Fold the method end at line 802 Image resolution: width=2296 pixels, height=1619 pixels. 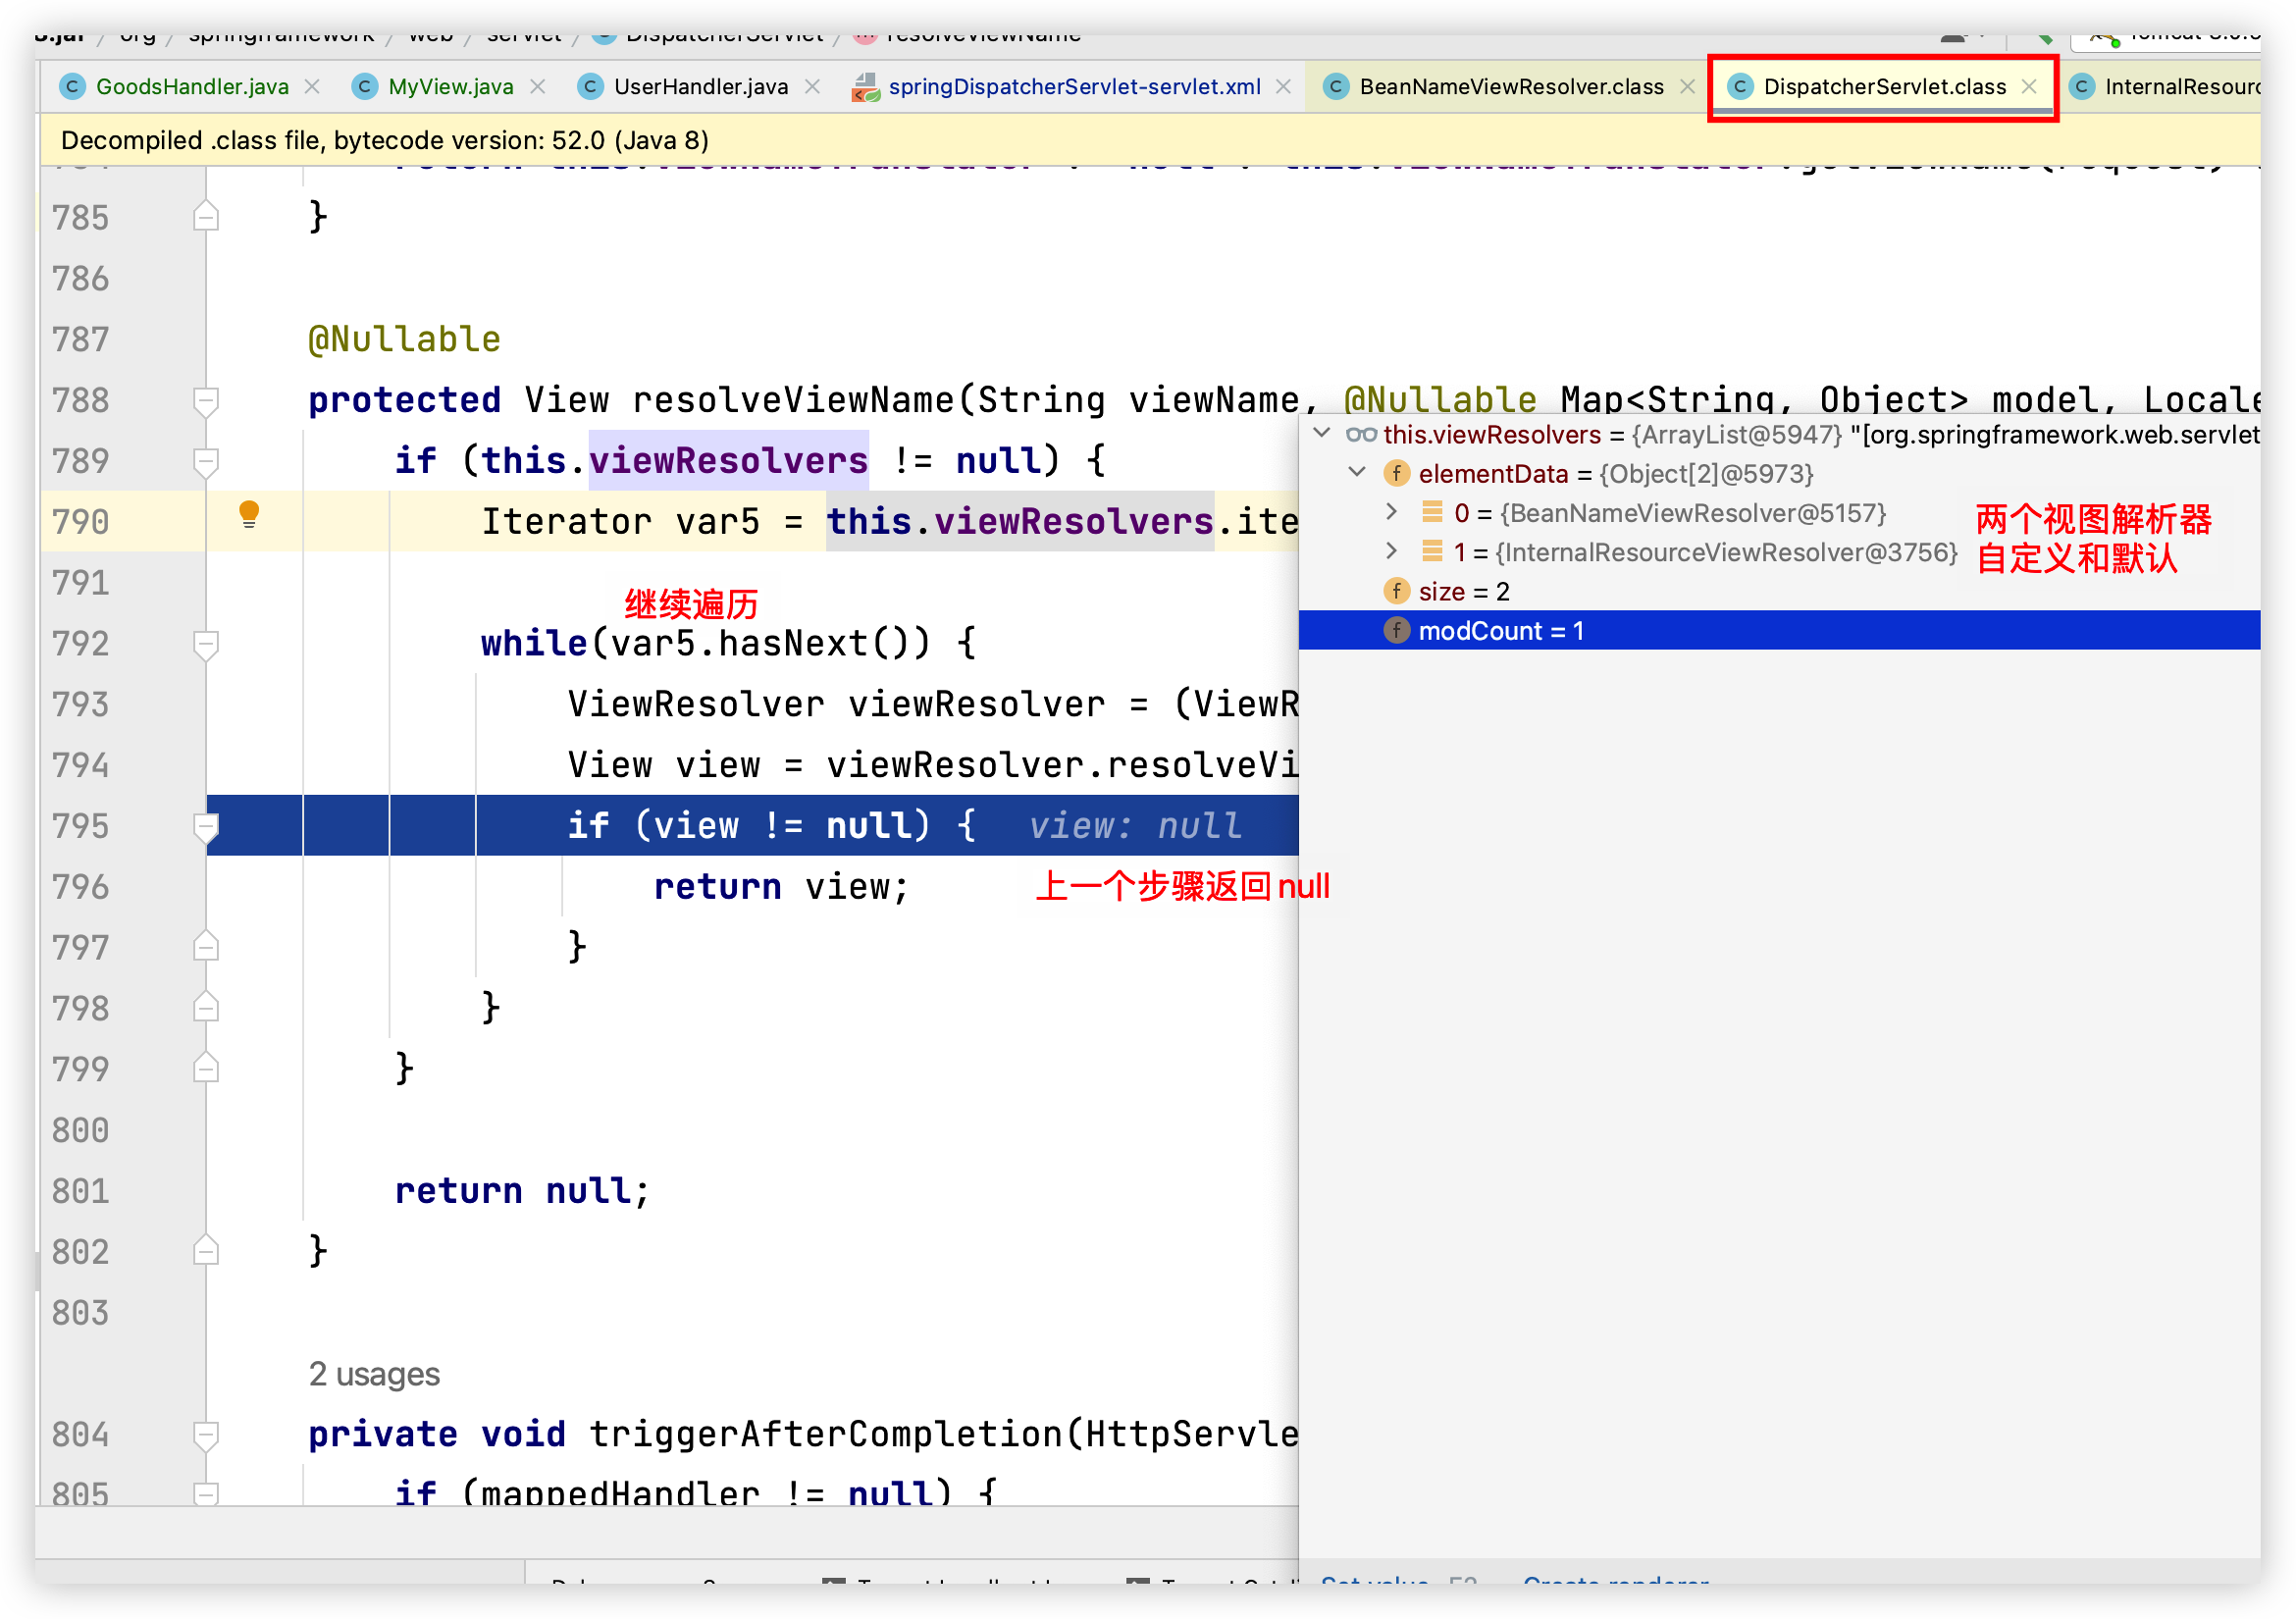206,1251
